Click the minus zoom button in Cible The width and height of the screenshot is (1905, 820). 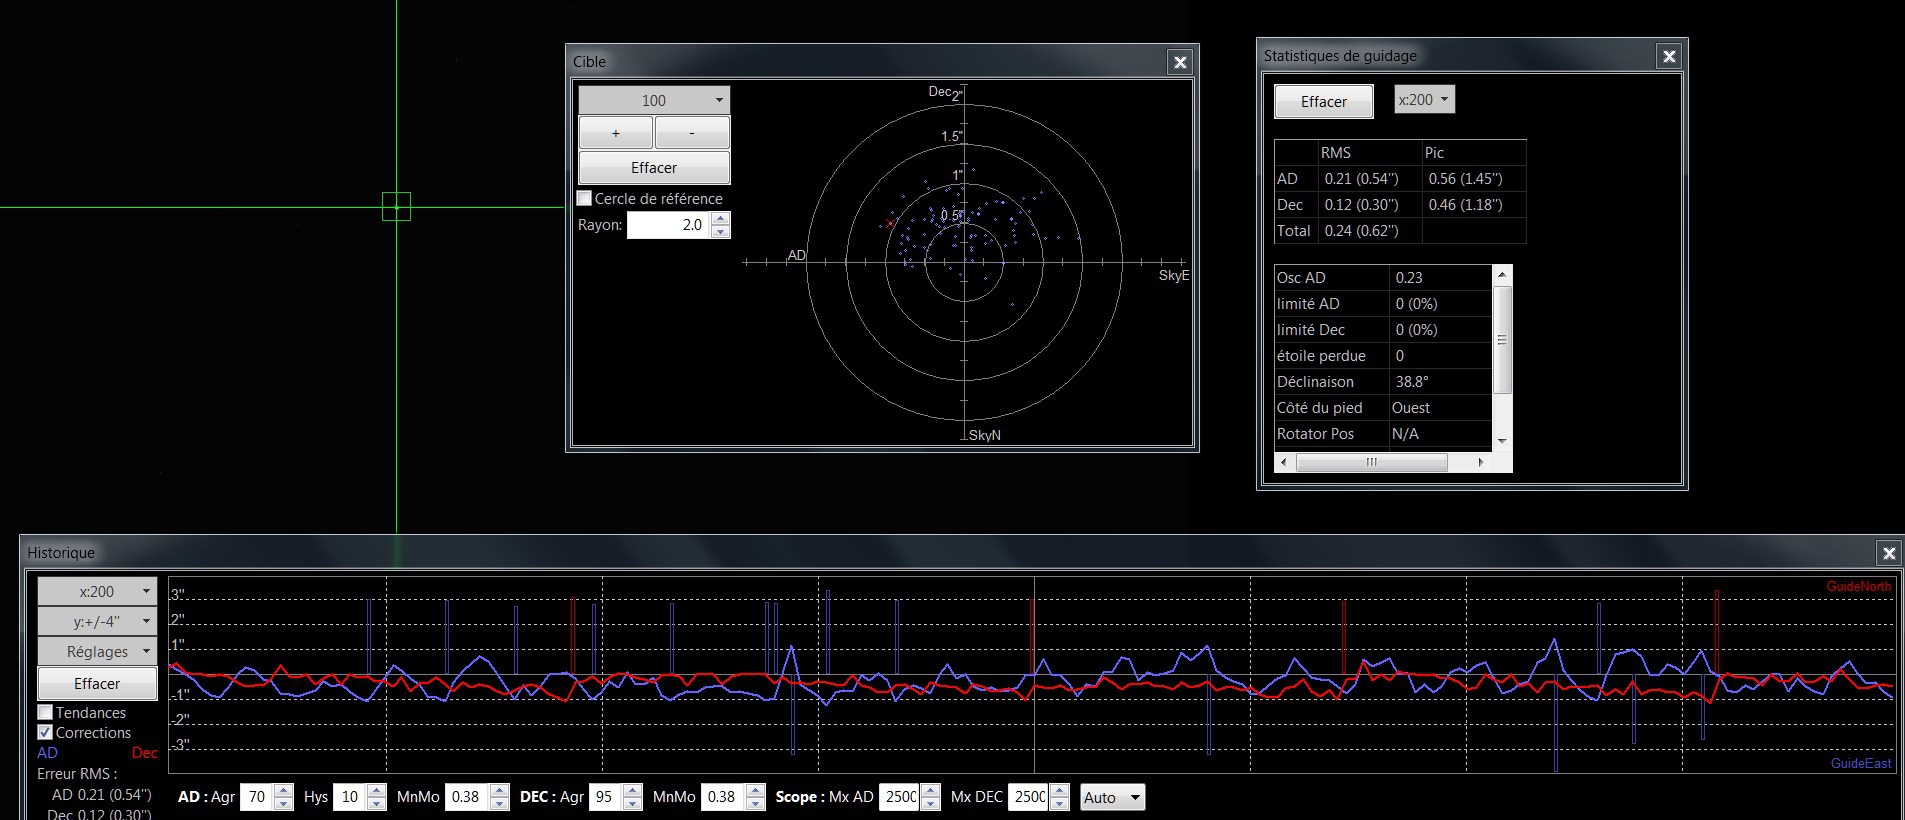point(692,133)
